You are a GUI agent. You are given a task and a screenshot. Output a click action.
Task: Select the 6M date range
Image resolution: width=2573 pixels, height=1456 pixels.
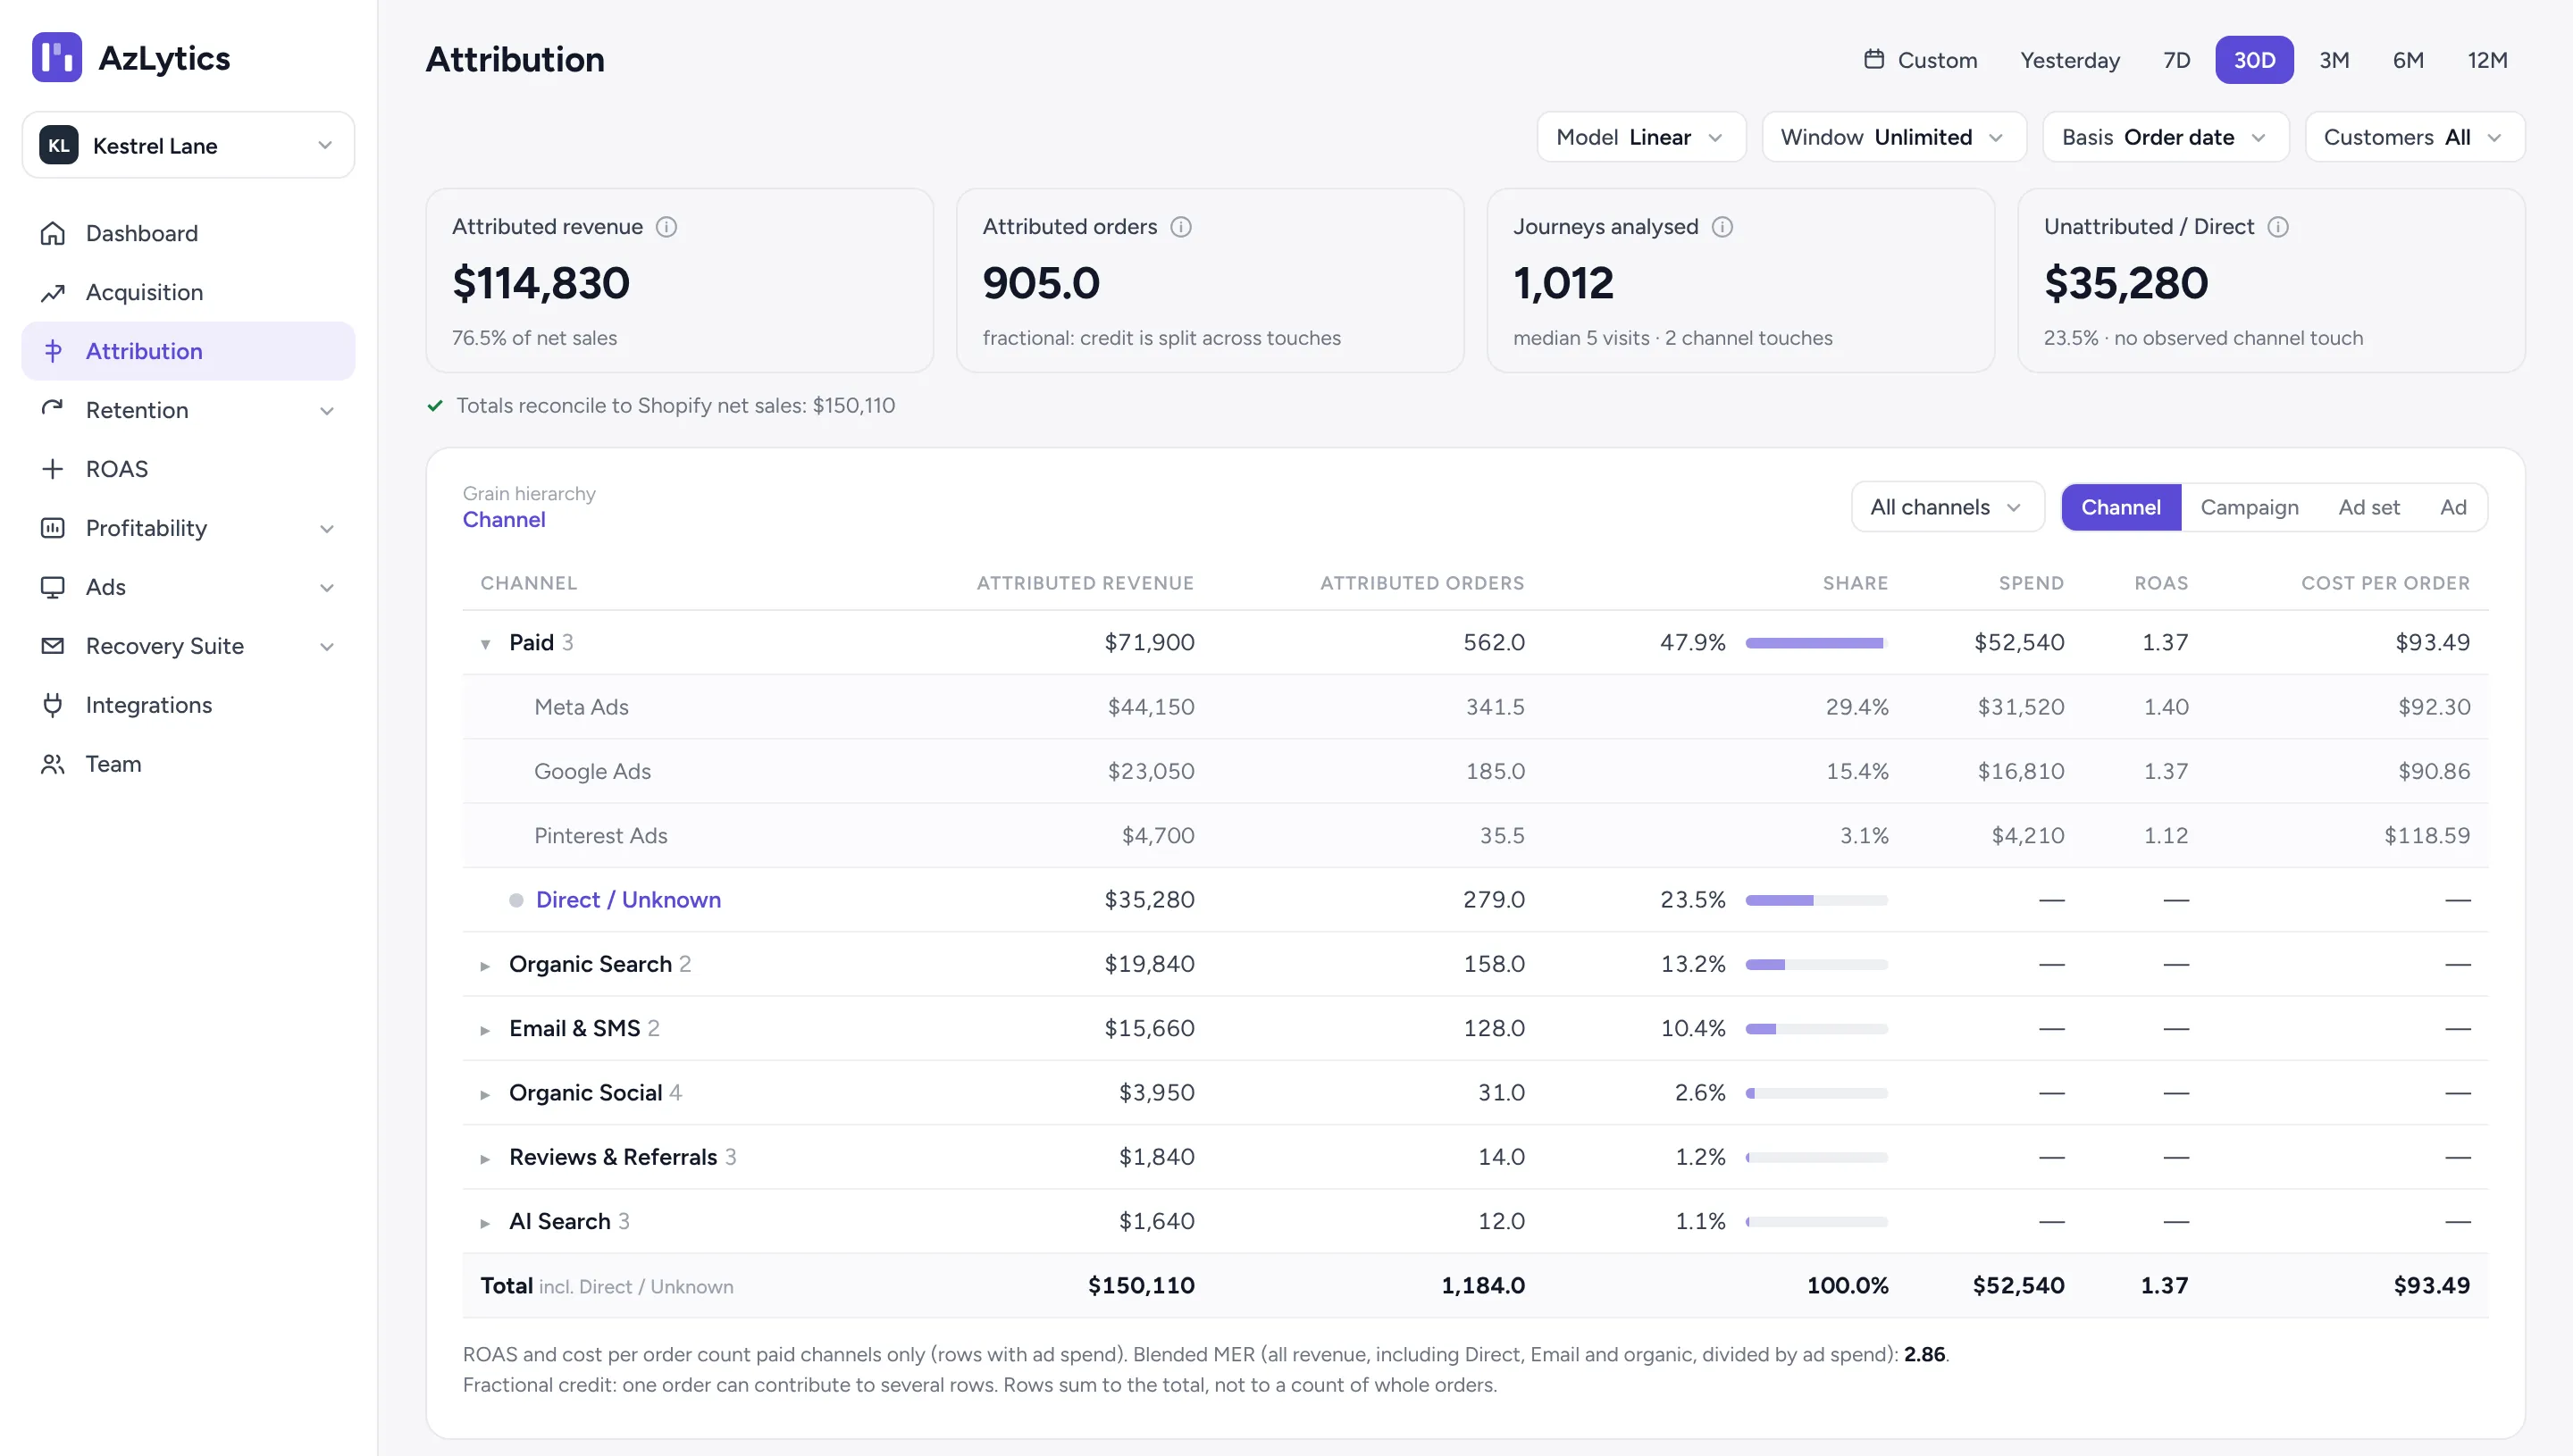2408,60
